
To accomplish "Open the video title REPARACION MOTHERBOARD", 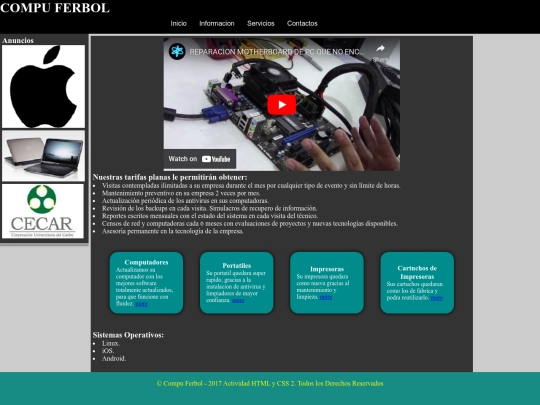I will pos(277,52).
